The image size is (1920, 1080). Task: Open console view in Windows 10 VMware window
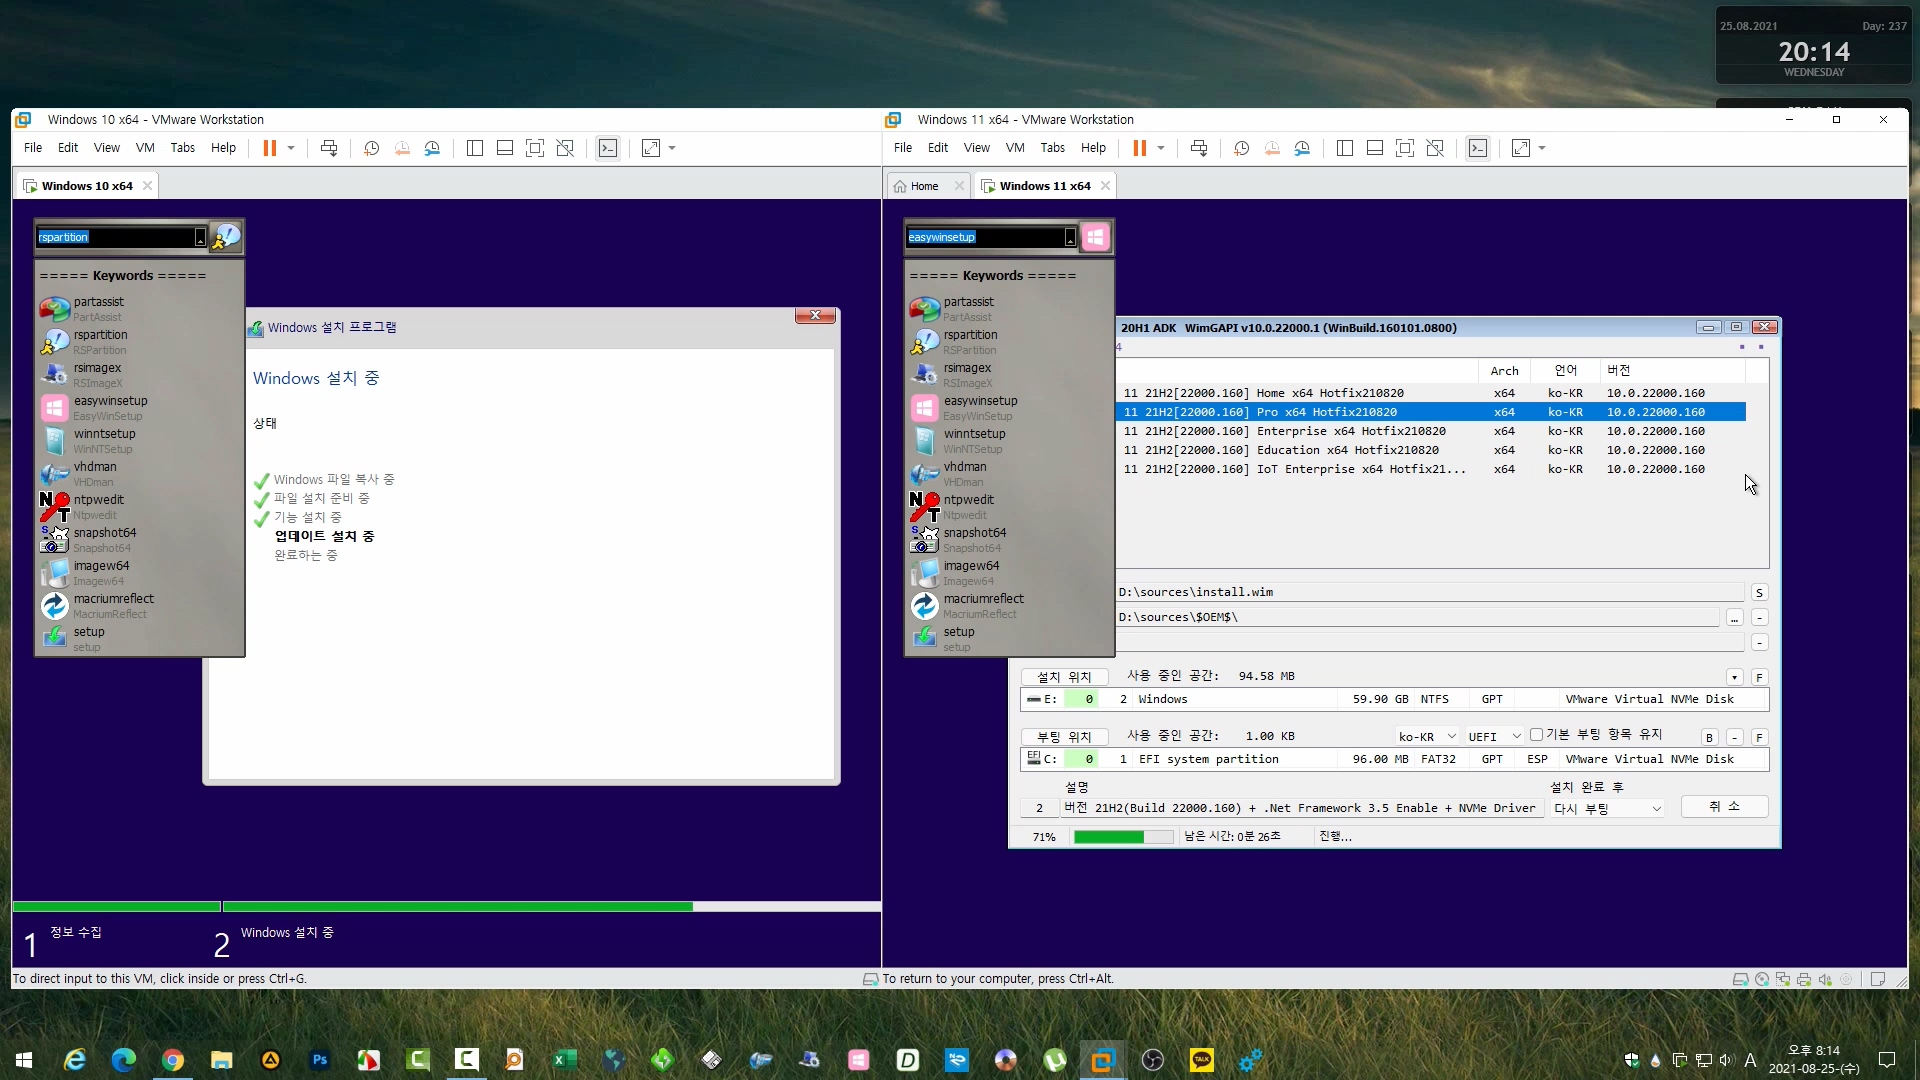608,148
